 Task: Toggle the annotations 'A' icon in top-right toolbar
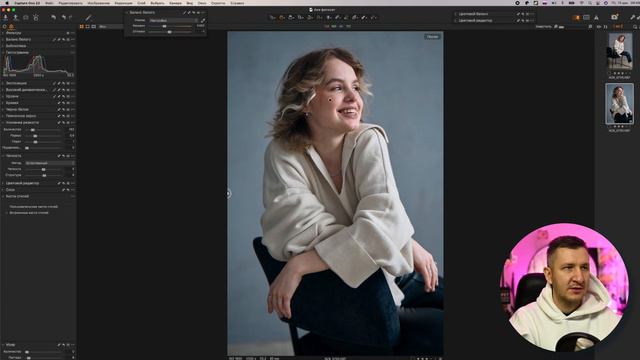596,18
